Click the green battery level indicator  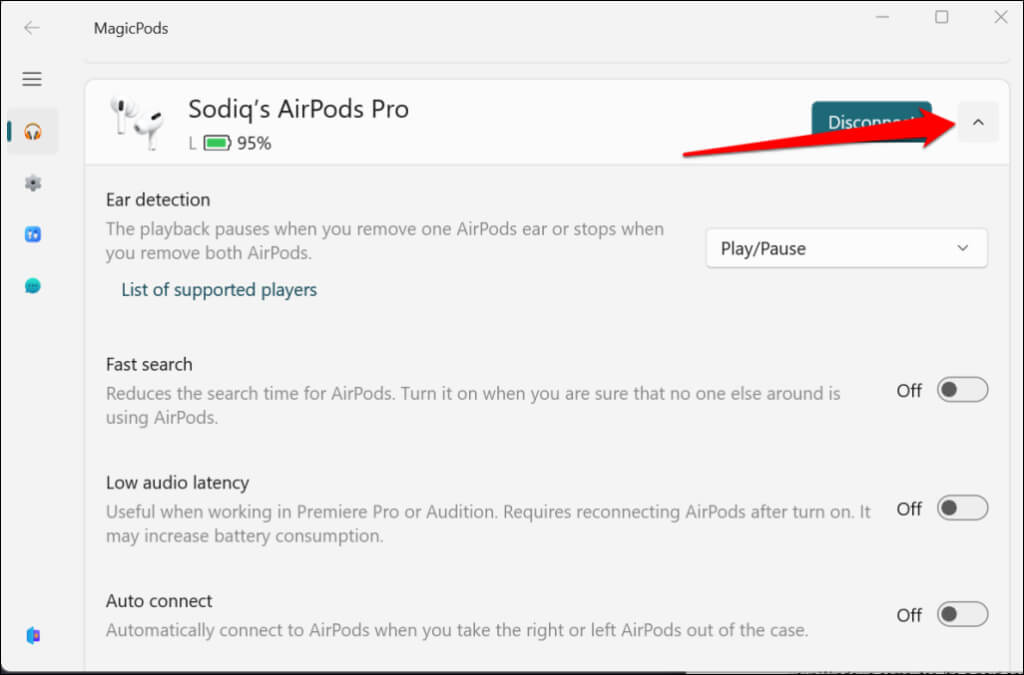coord(217,143)
